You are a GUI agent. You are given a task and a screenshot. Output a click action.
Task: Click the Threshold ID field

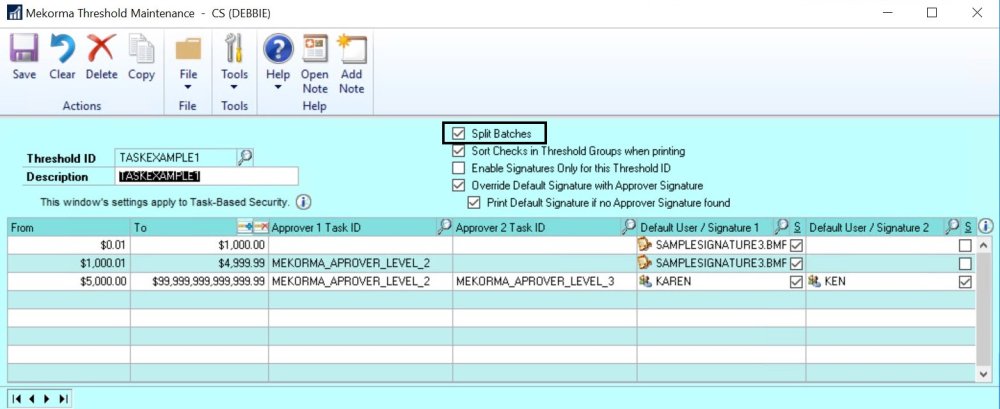click(175, 157)
